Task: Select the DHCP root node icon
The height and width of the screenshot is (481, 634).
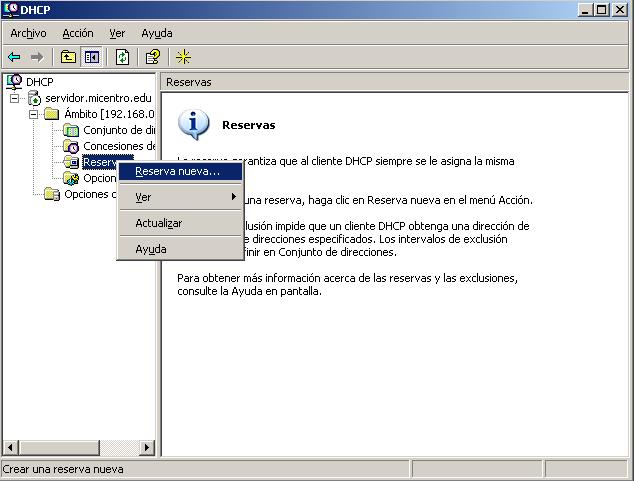Action: coord(14,81)
